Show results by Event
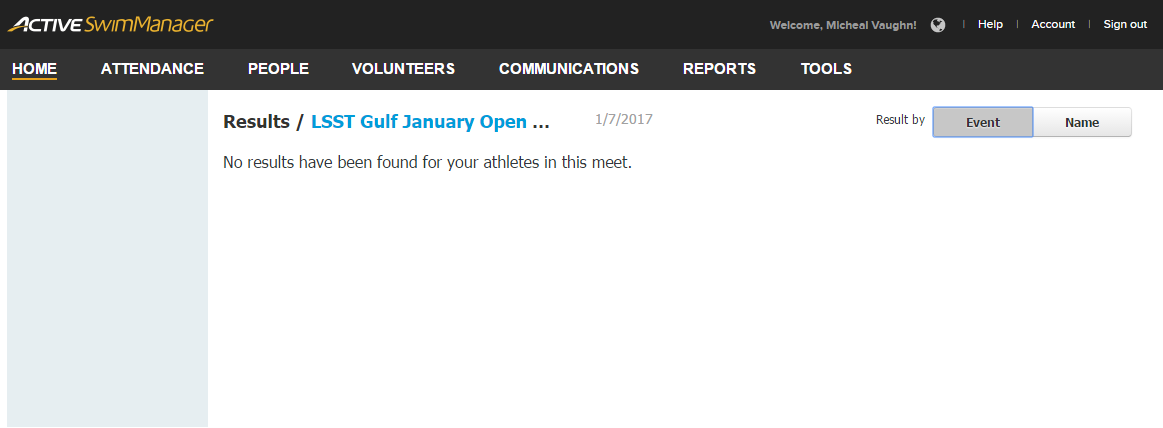1163x428 pixels. [983, 122]
